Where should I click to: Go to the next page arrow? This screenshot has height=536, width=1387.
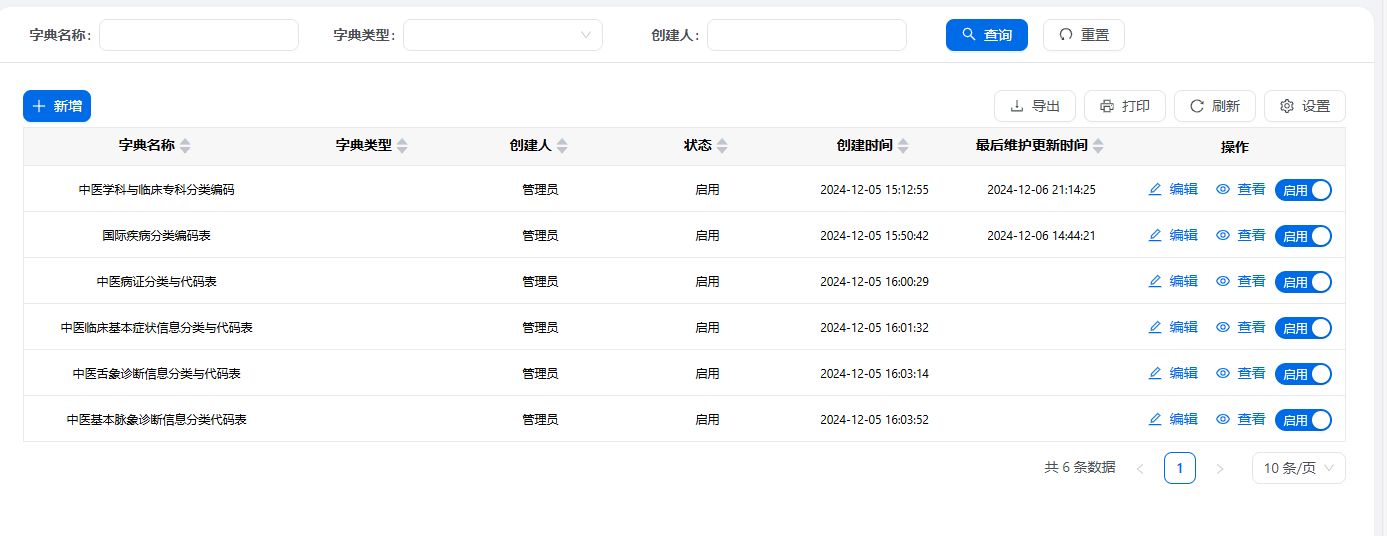pyautogui.click(x=1220, y=468)
